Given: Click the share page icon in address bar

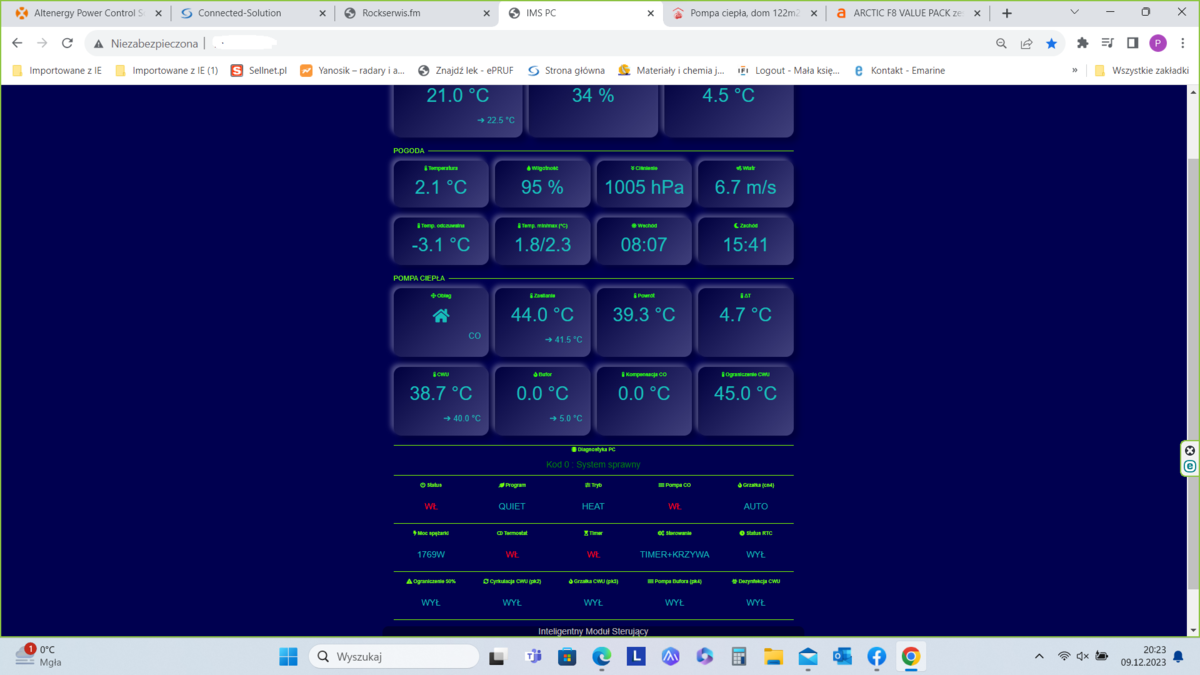Looking at the screenshot, I should pyautogui.click(x=1026, y=43).
